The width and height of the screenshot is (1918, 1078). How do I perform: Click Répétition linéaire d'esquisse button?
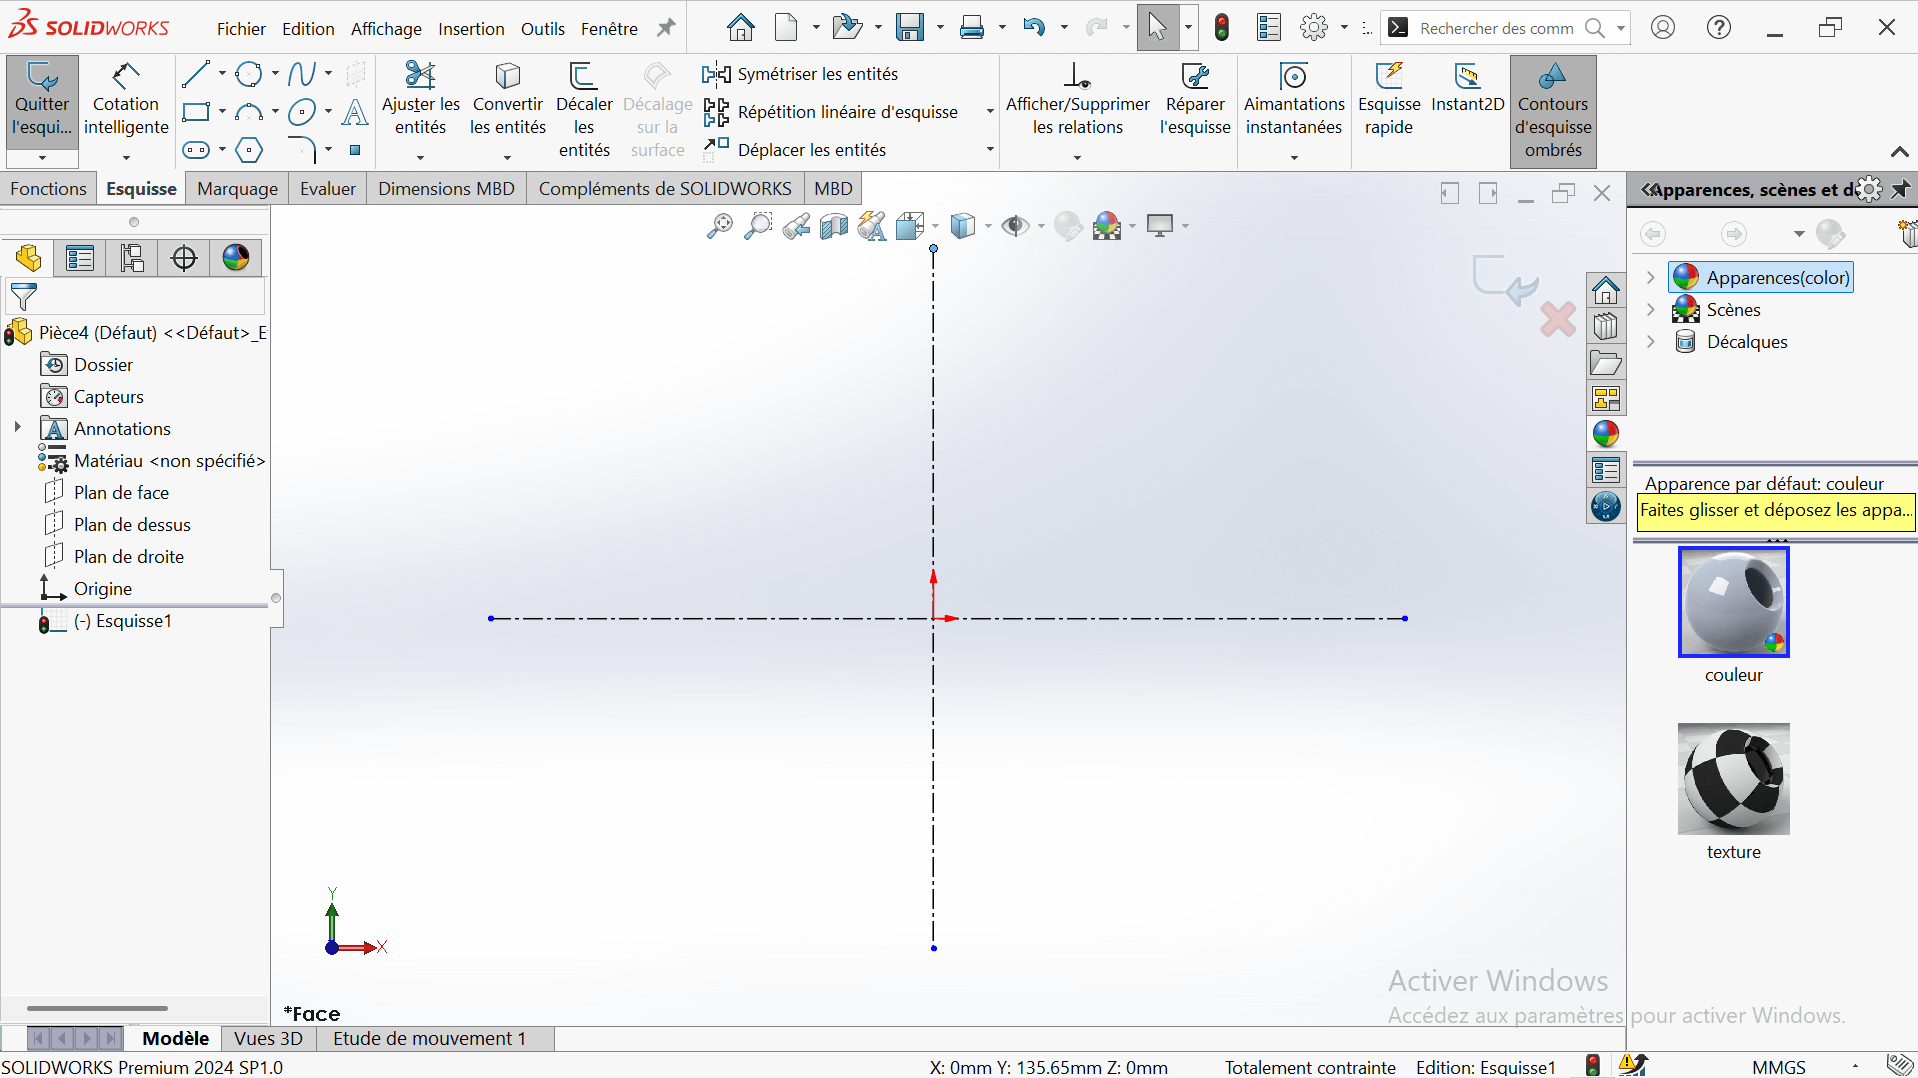[x=847, y=112]
